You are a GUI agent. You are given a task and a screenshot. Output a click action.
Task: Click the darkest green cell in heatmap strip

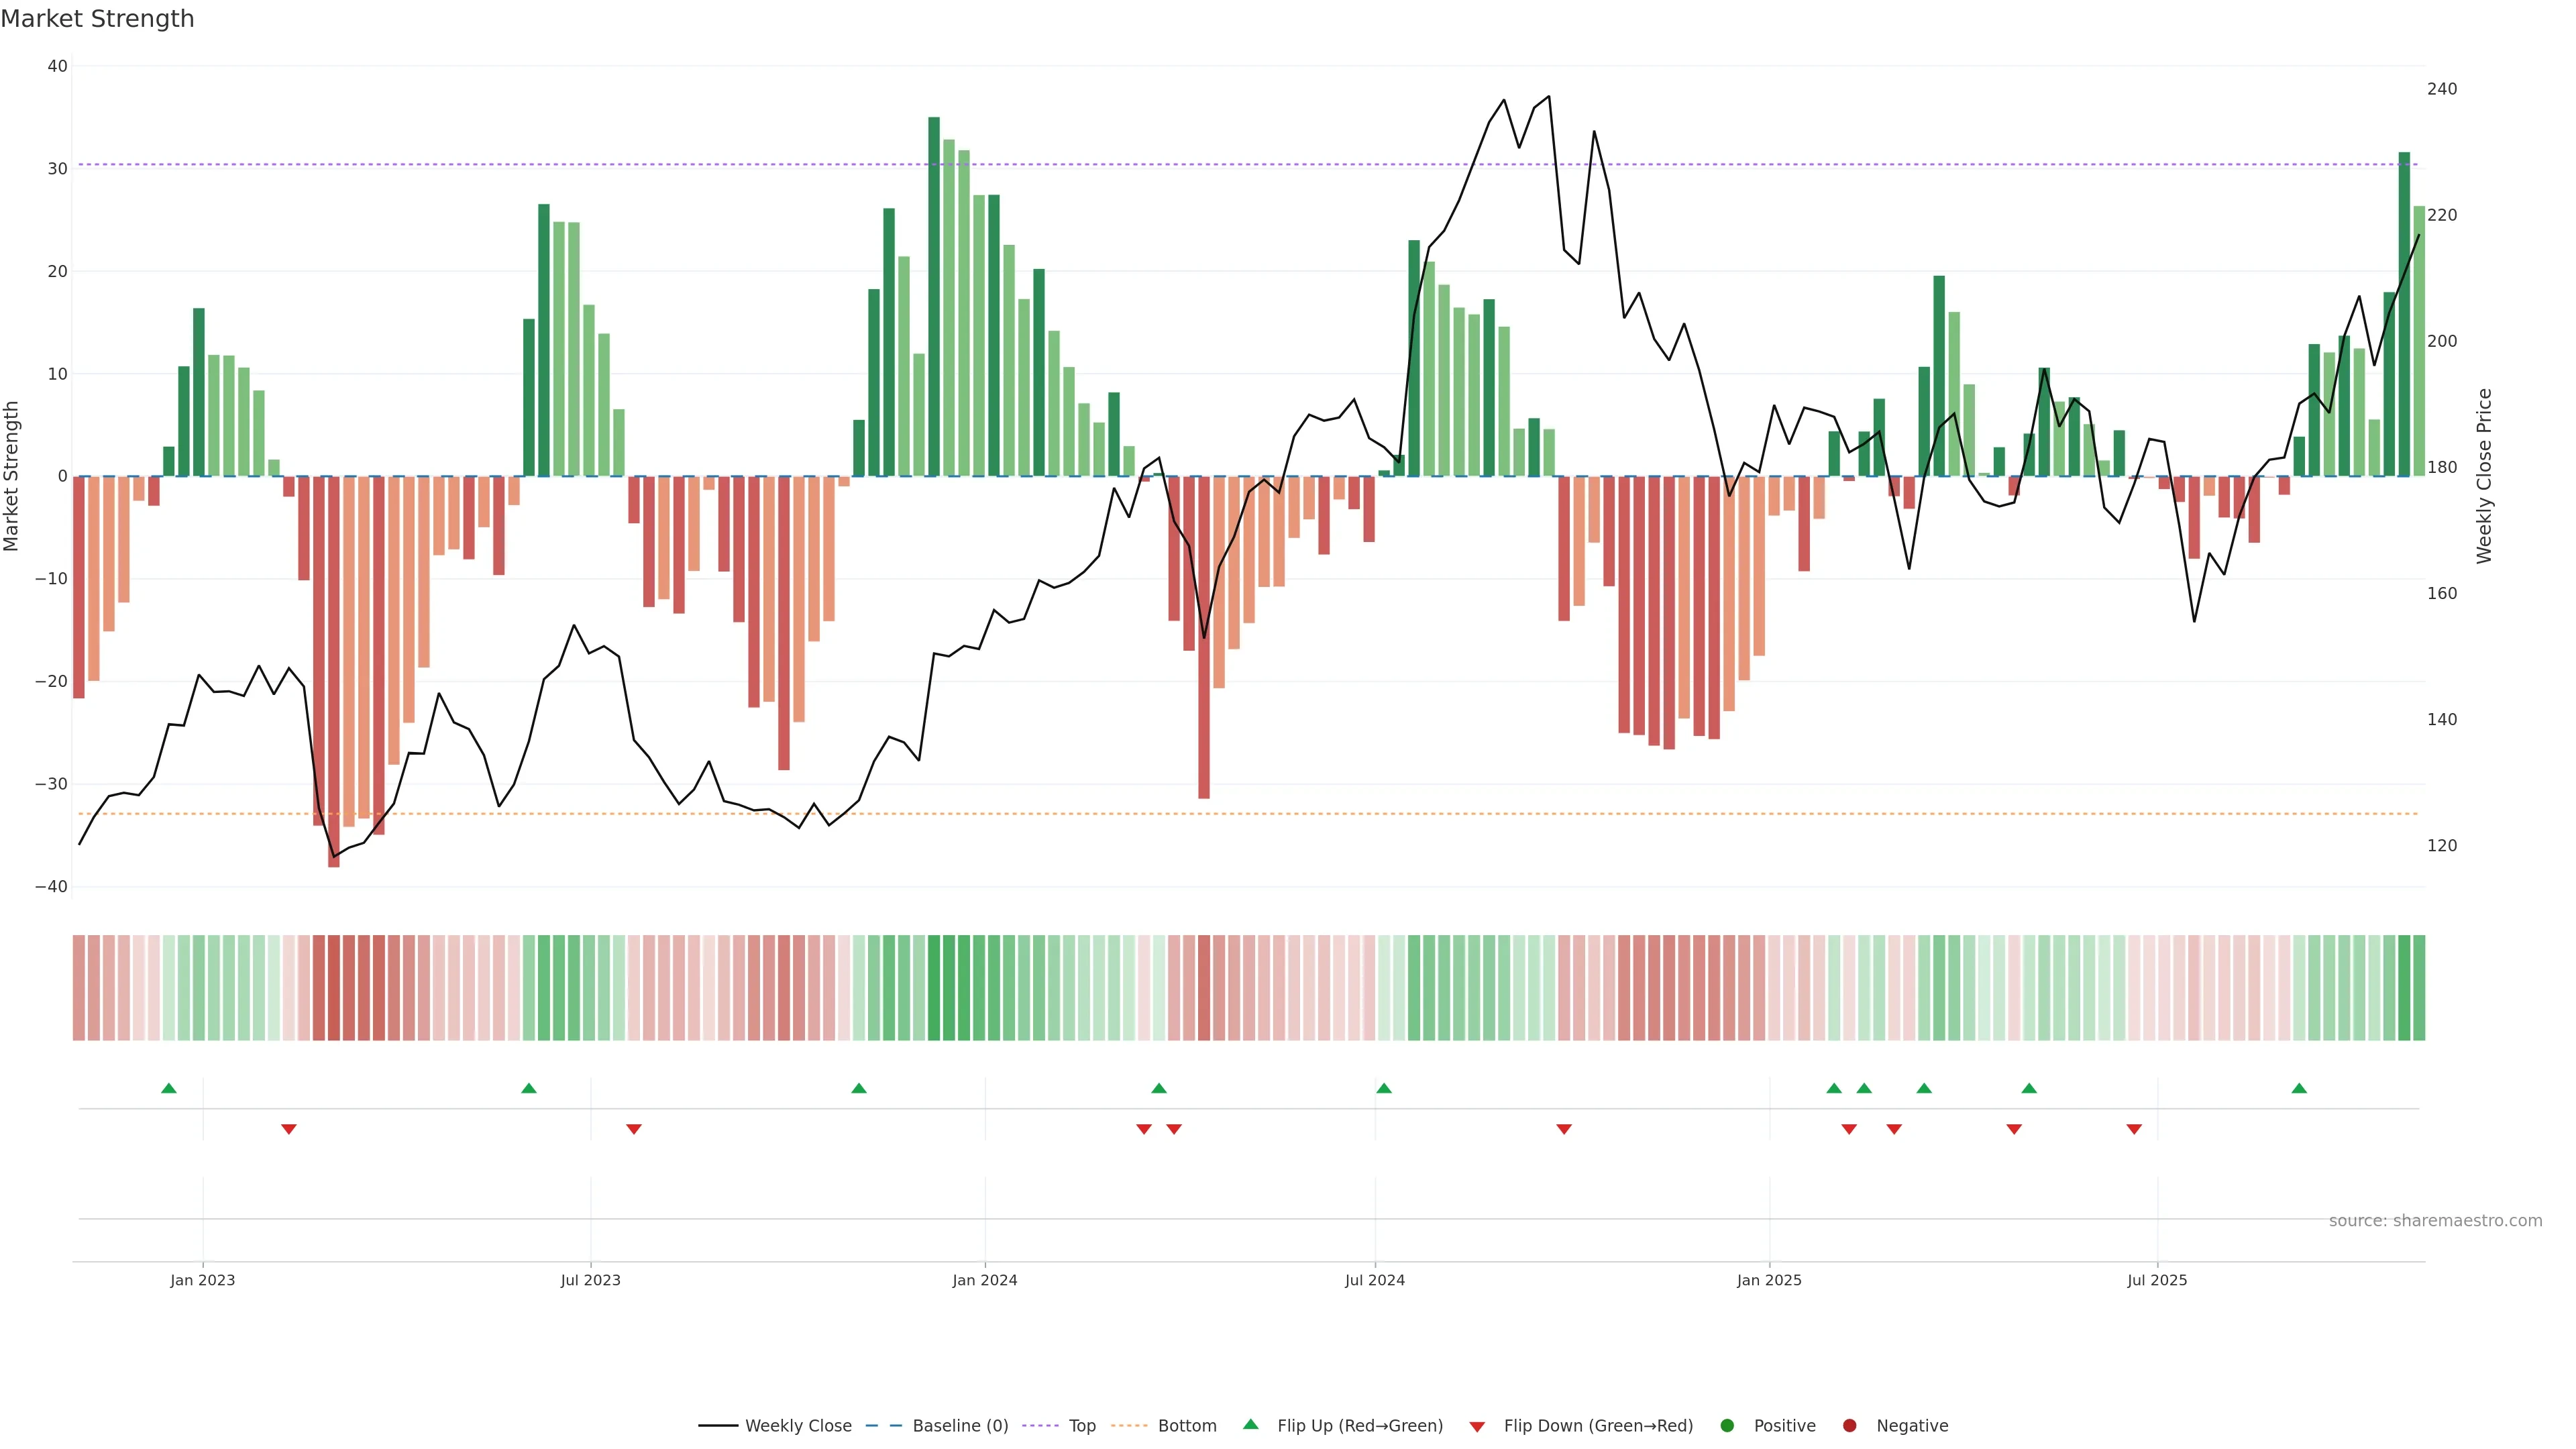pos(934,987)
